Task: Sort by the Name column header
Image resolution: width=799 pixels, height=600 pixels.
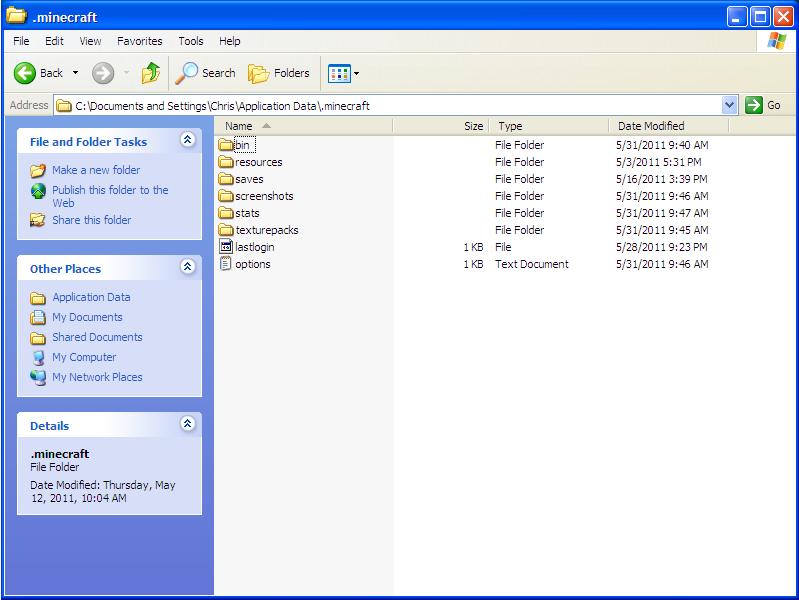Action: pyautogui.click(x=304, y=126)
